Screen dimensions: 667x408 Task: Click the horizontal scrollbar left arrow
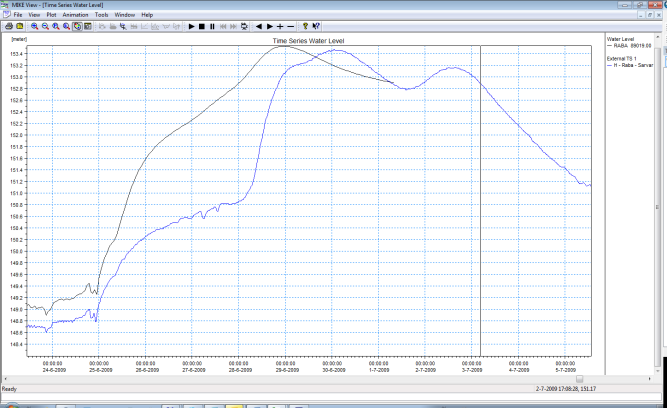tap(5, 379)
